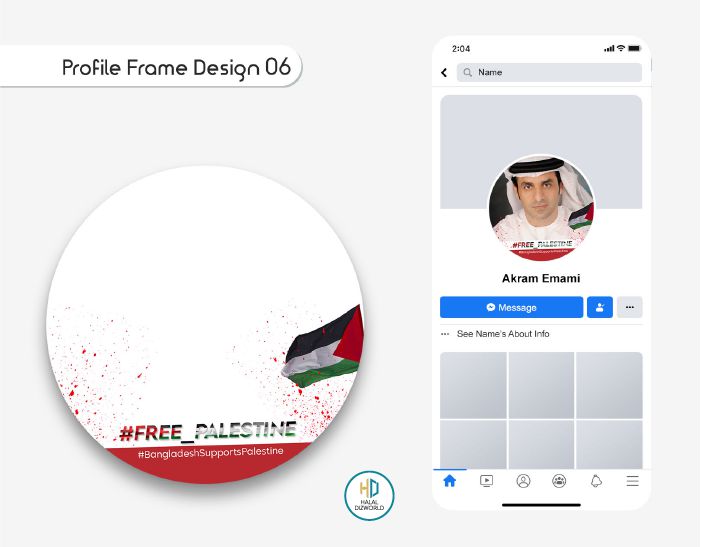The height and width of the screenshot is (547, 701).
Task: Open the three-dot more options button
Action: coord(629,307)
